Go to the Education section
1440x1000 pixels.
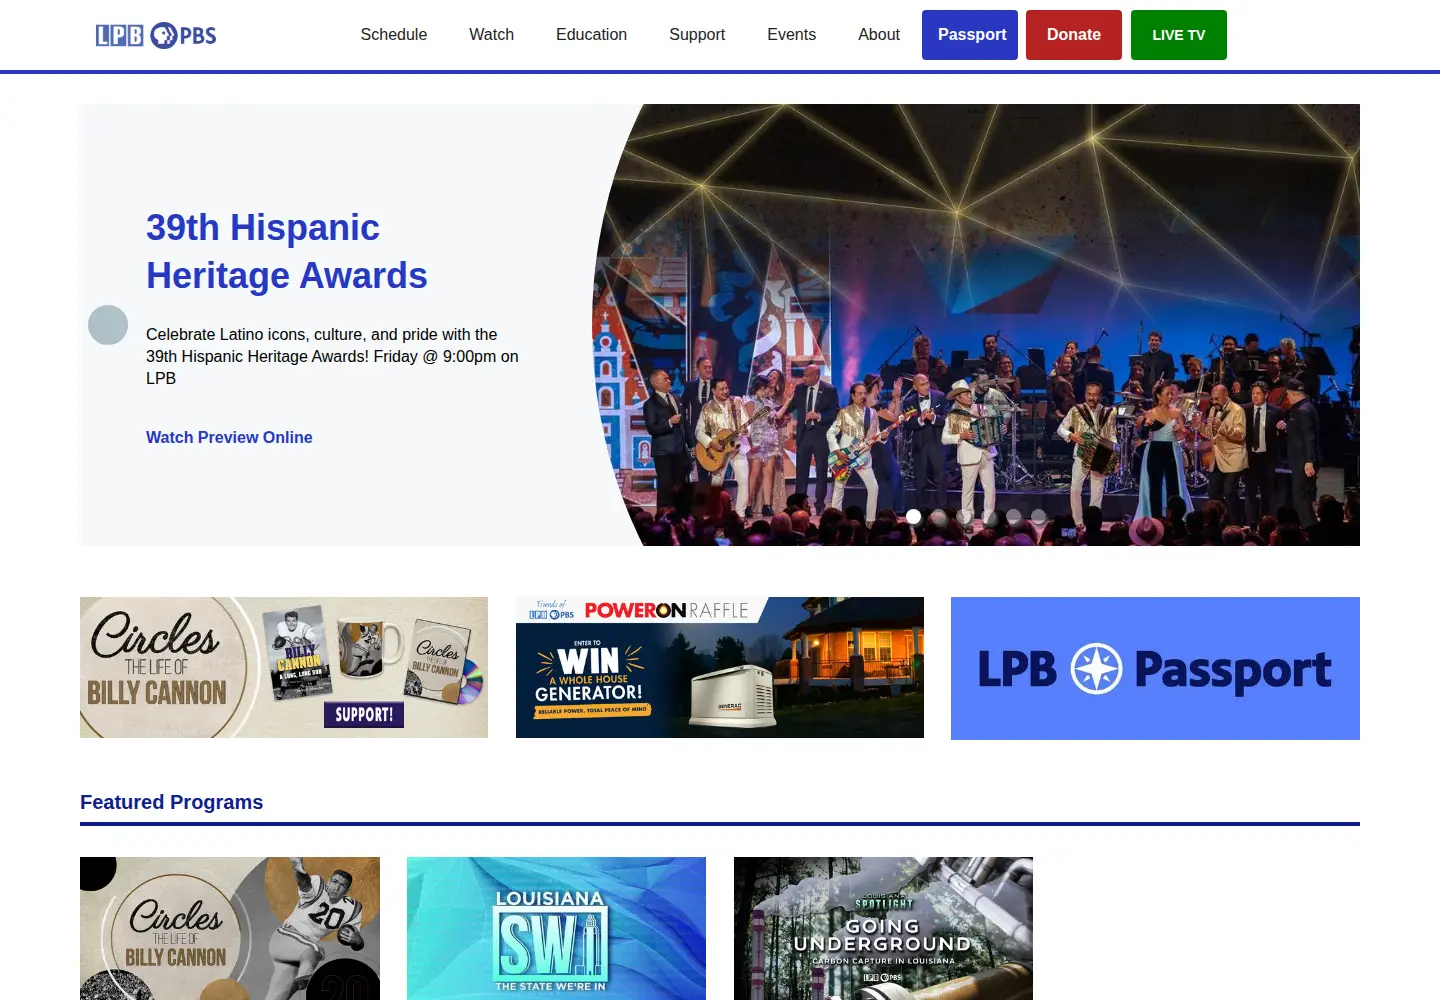(592, 35)
